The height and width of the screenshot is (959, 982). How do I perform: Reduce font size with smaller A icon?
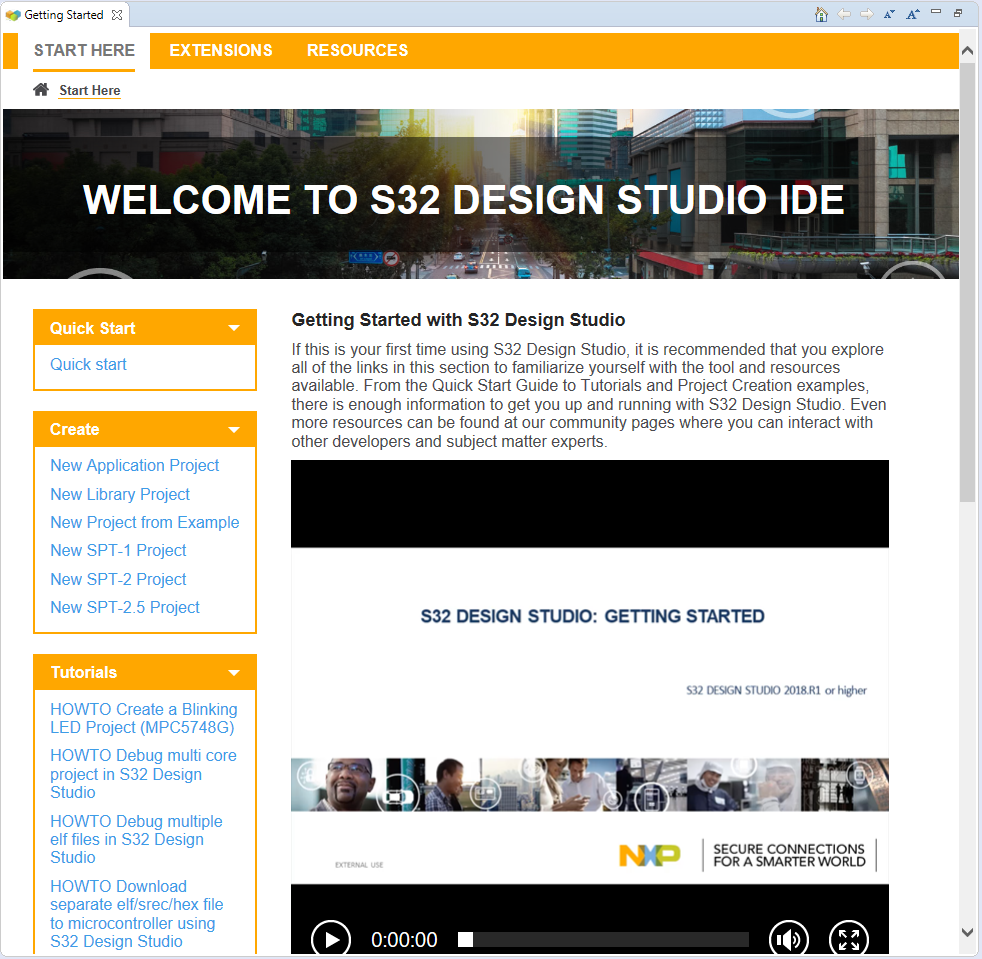889,14
